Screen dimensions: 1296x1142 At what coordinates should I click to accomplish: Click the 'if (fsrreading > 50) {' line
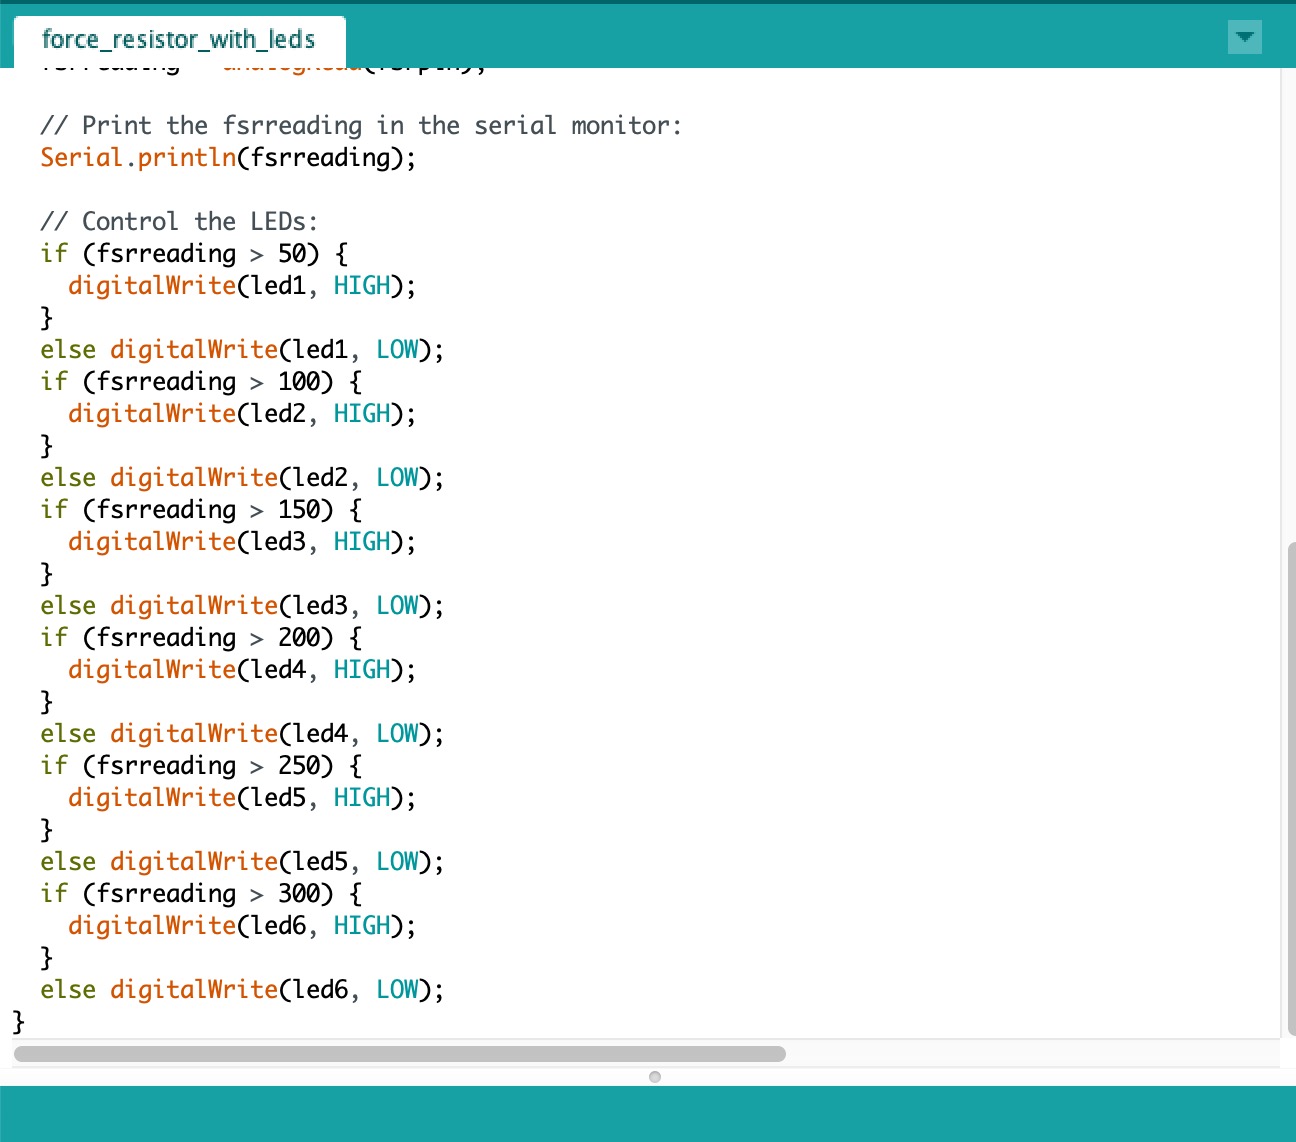194,254
